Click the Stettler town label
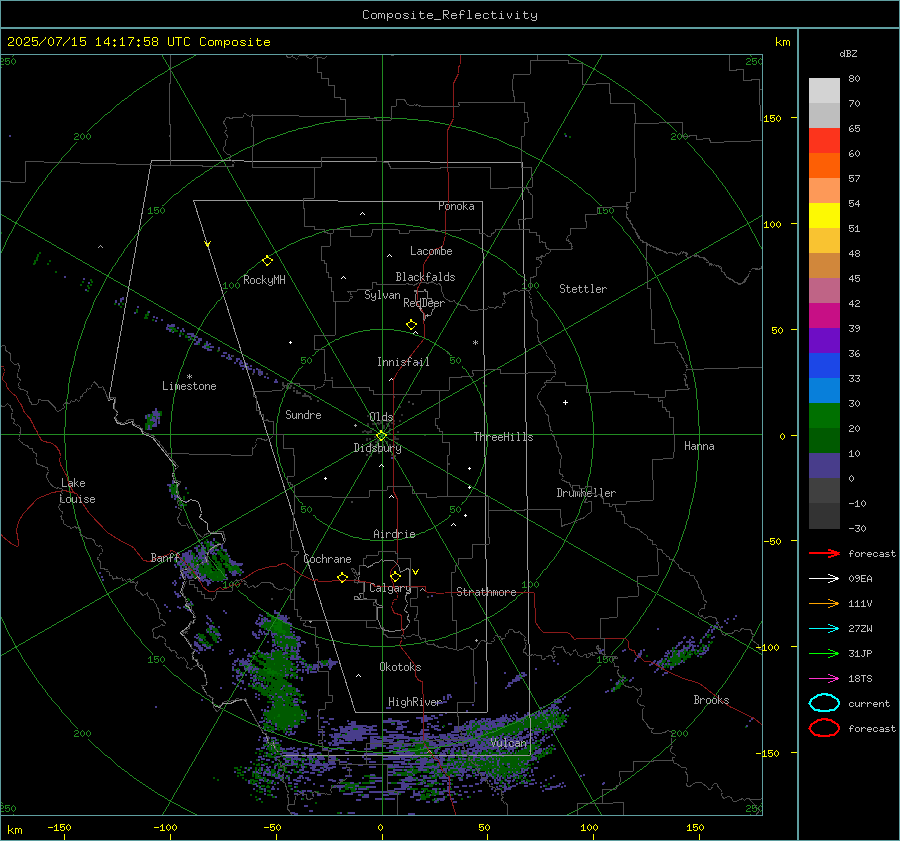This screenshot has height=841, width=900. tap(583, 289)
